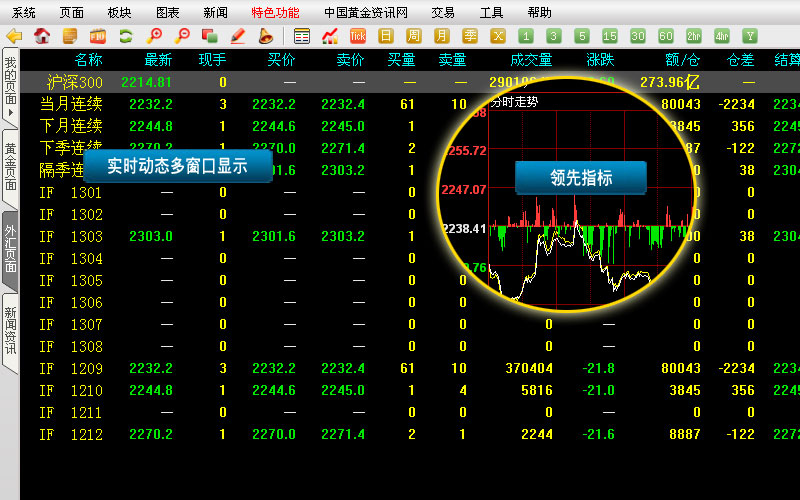800x500 pixels.
Task: Select the 60-minute period button
Action: point(666,36)
